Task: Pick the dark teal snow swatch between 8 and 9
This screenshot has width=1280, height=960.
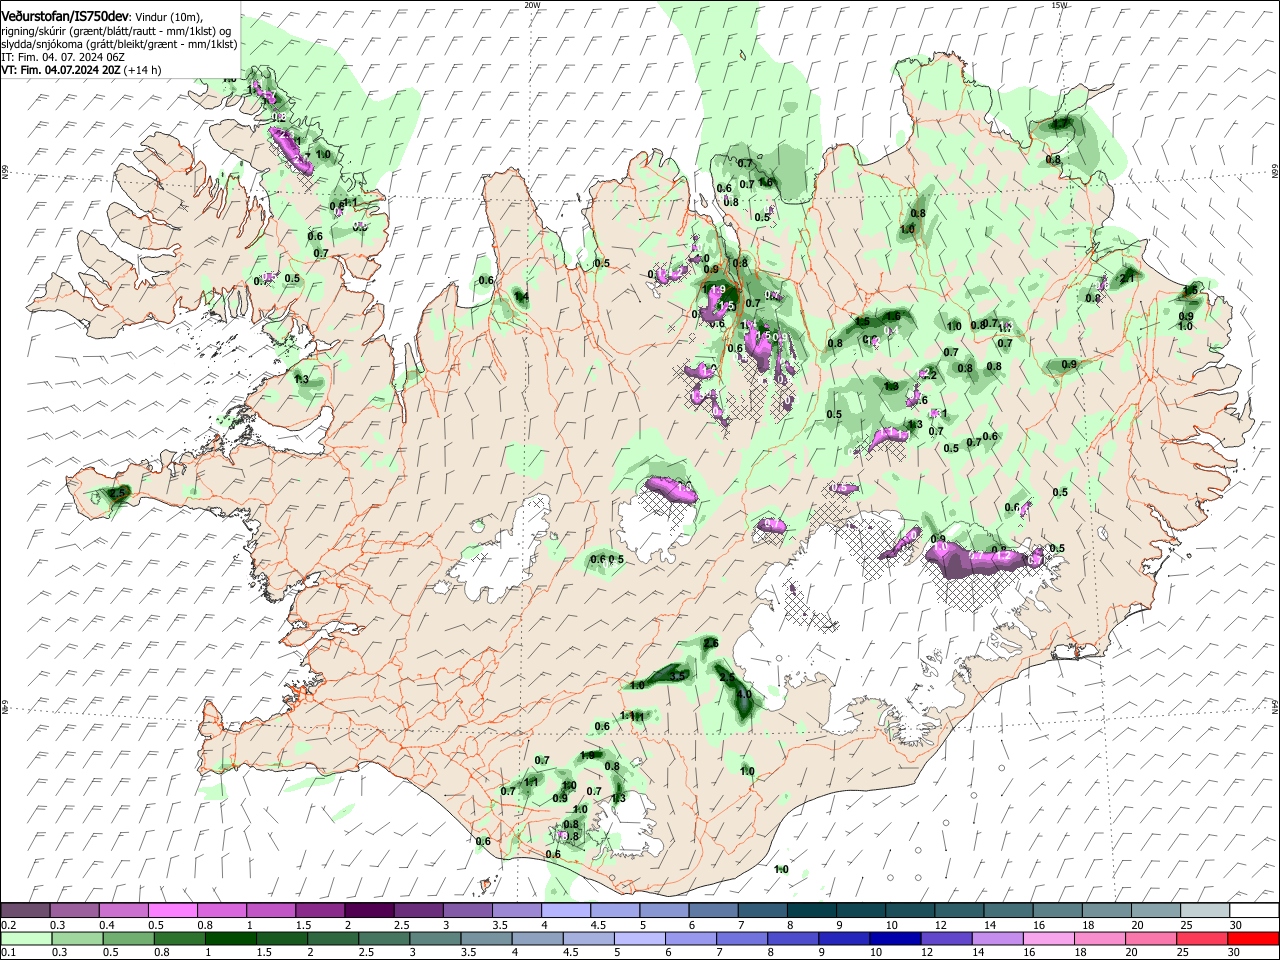Action: point(811,911)
